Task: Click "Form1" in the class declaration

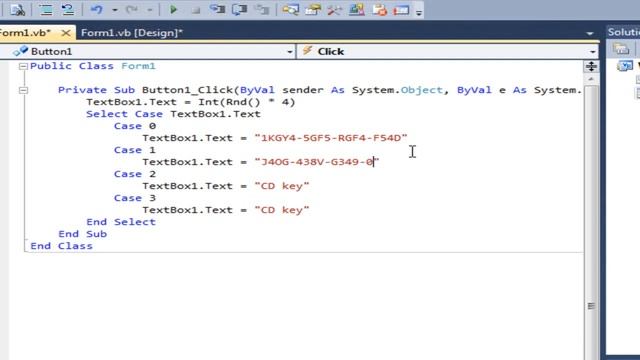Action: [x=138, y=66]
